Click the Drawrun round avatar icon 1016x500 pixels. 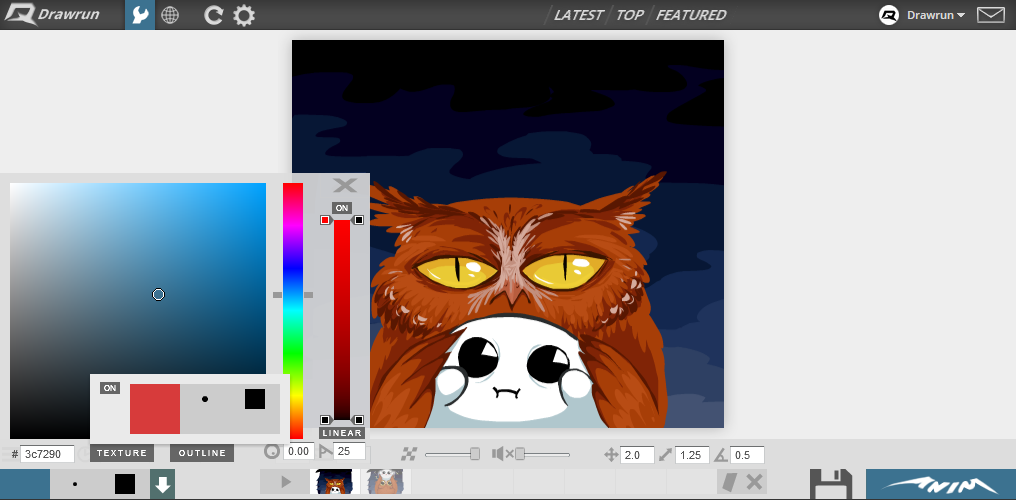pyautogui.click(x=888, y=15)
